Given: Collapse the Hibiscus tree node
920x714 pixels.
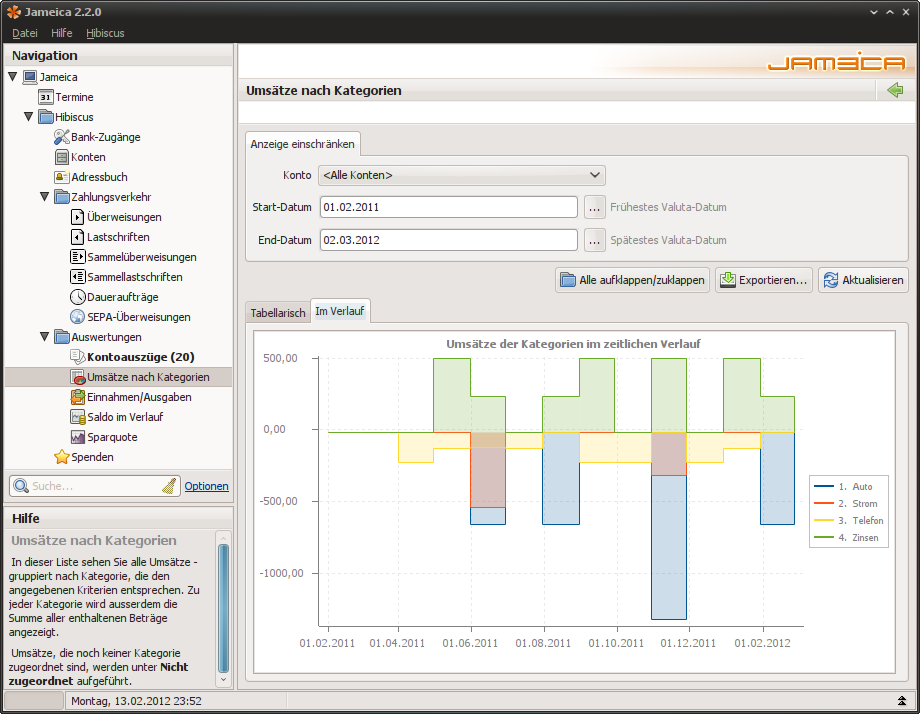Looking at the screenshot, I should [x=28, y=117].
